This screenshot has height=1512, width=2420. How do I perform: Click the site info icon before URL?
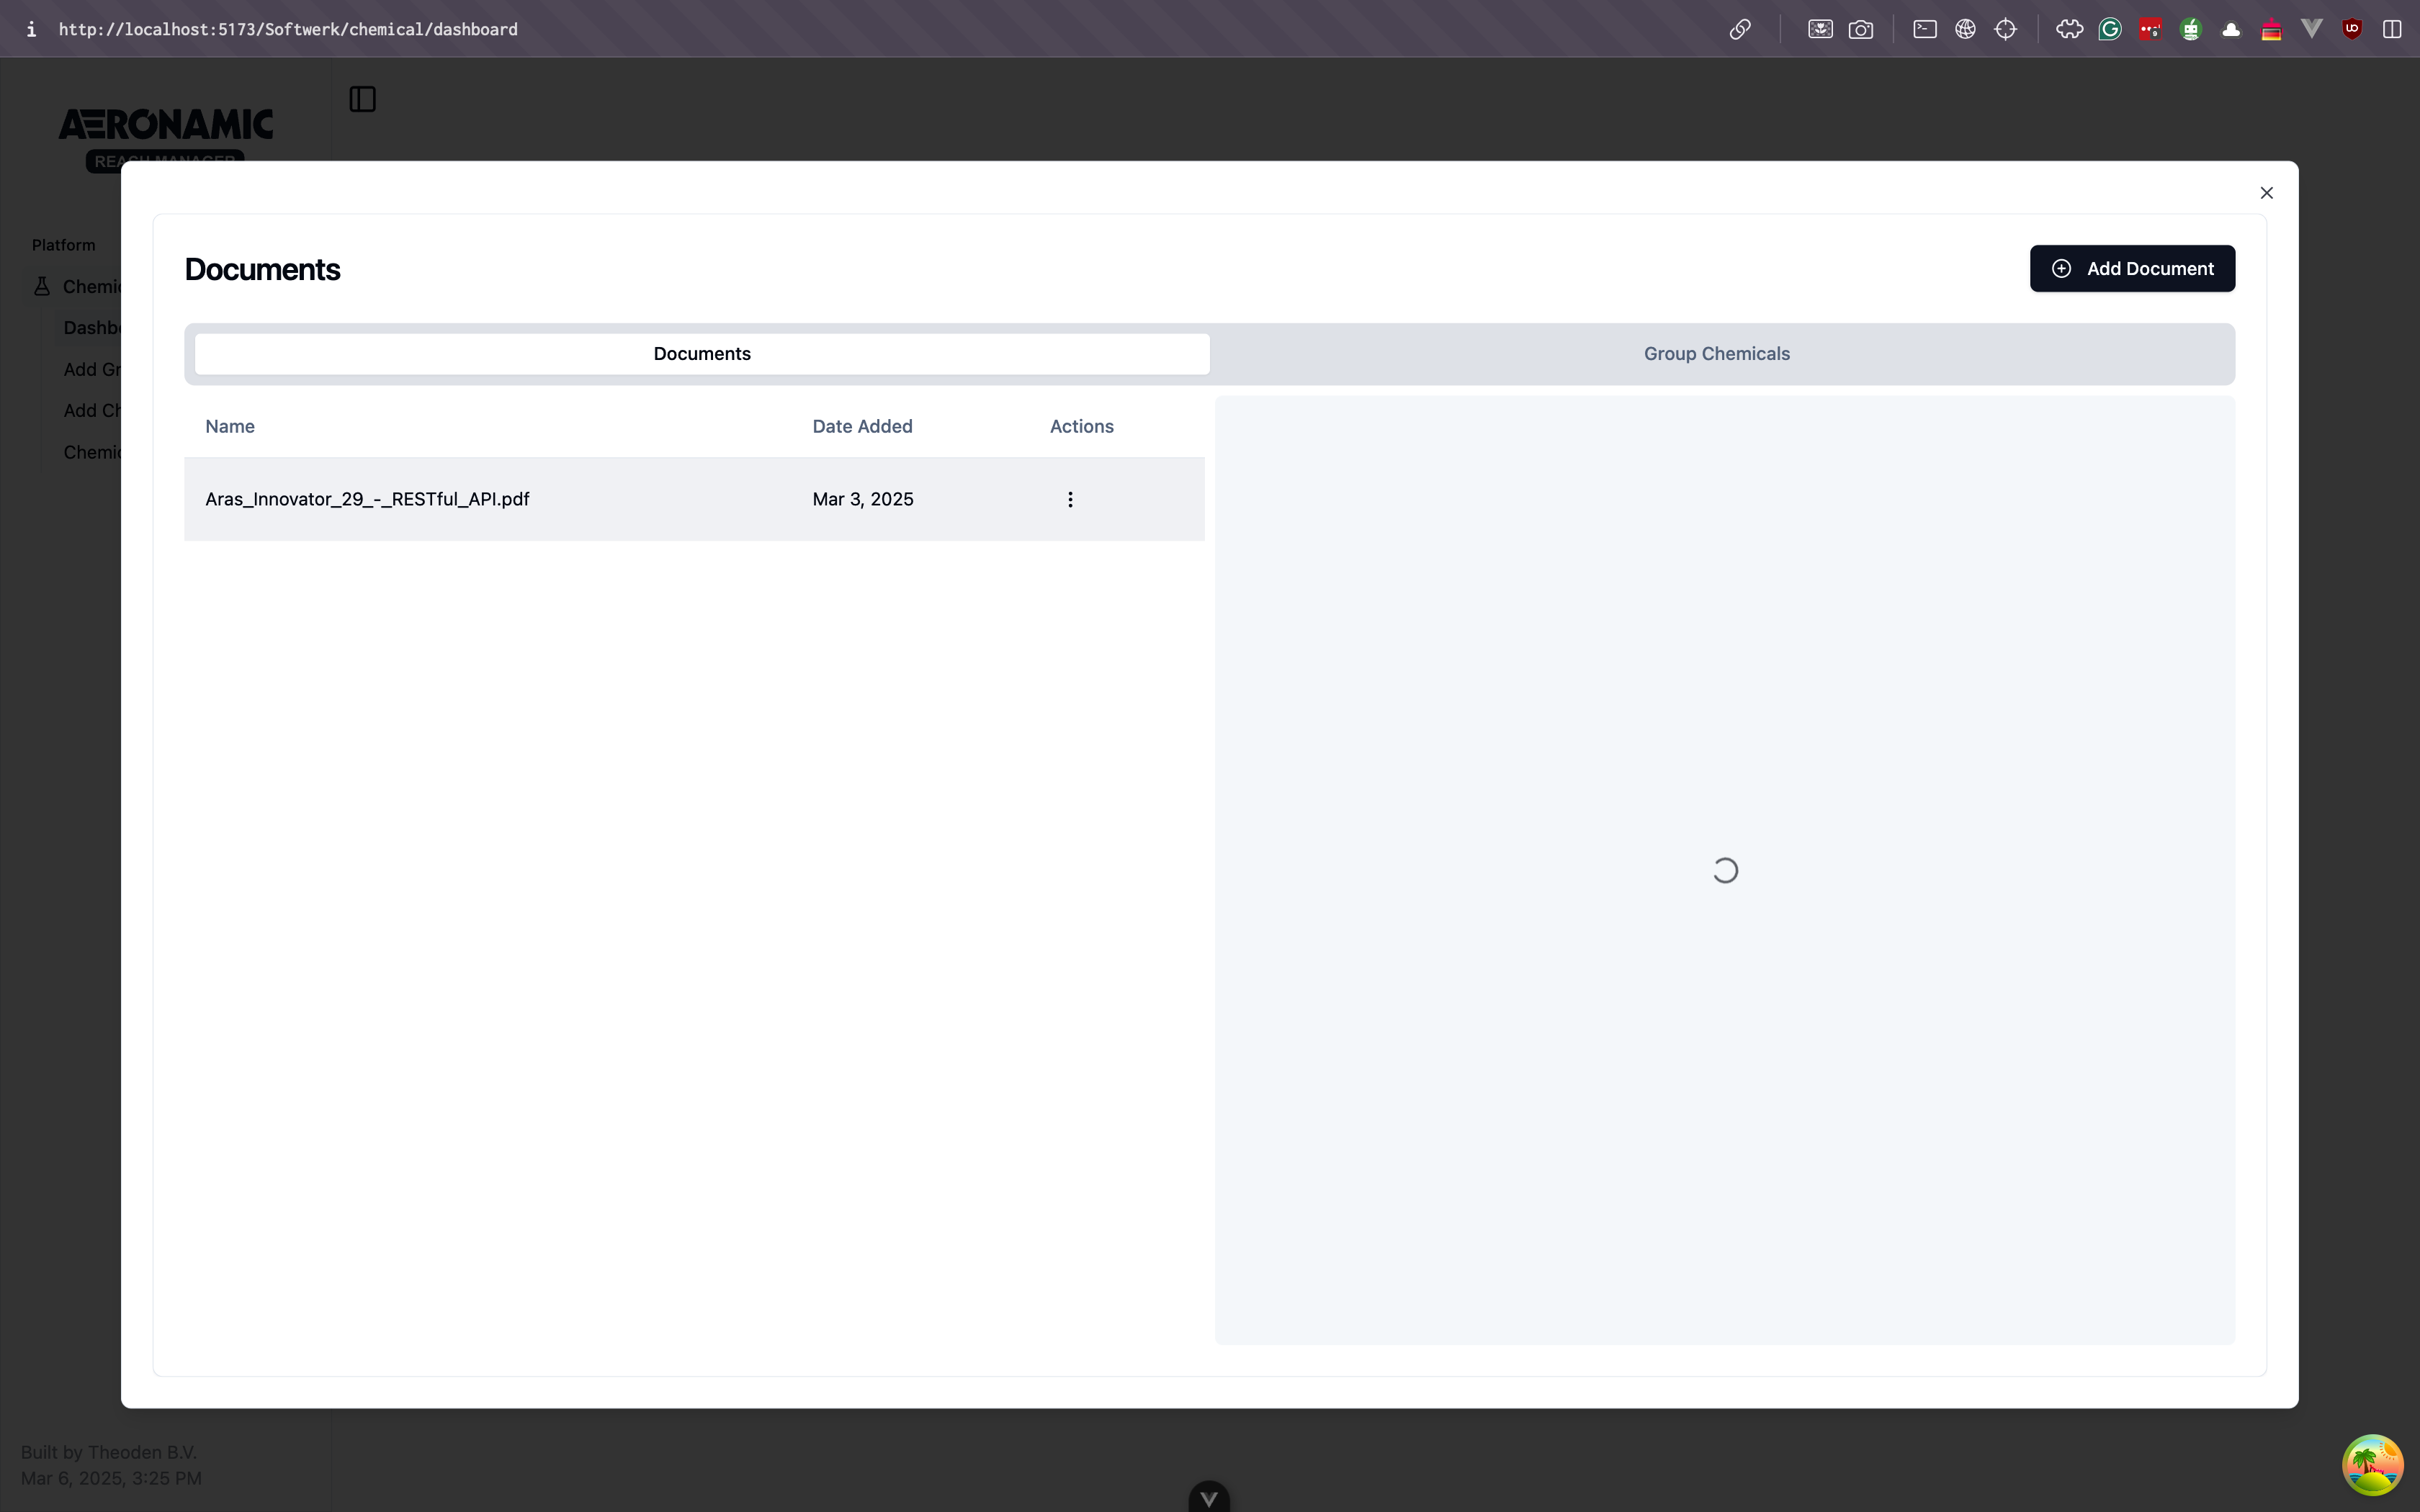tap(32, 29)
